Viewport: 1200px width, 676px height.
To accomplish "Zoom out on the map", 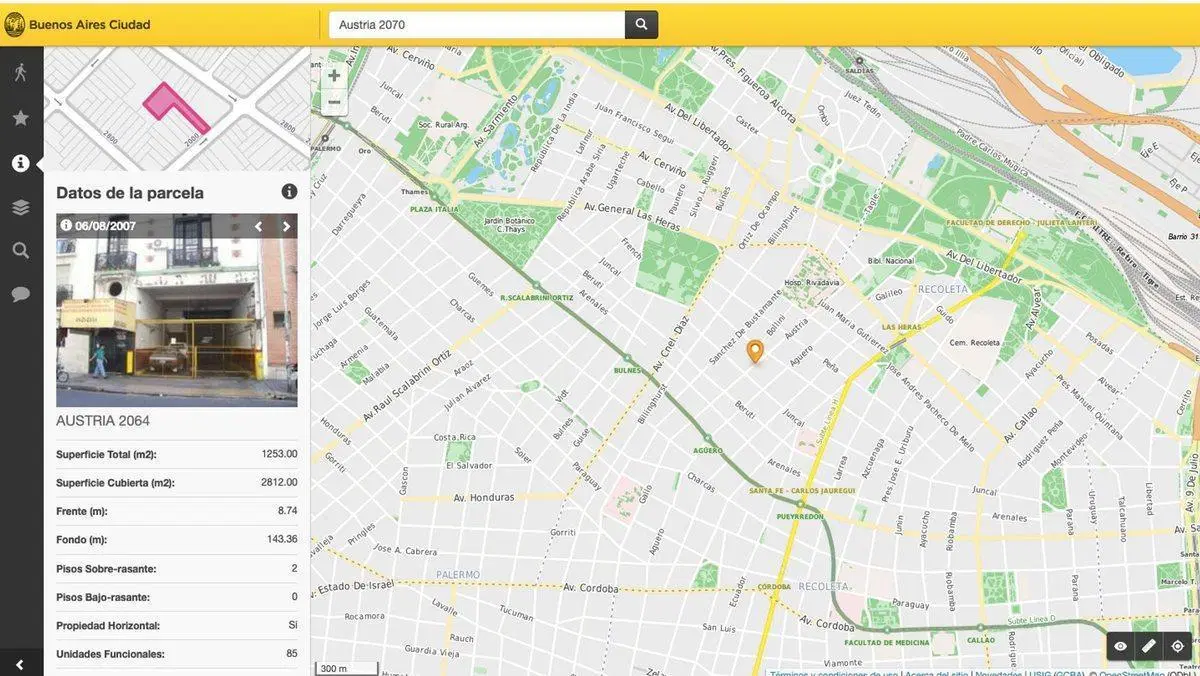I will tap(334, 102).
